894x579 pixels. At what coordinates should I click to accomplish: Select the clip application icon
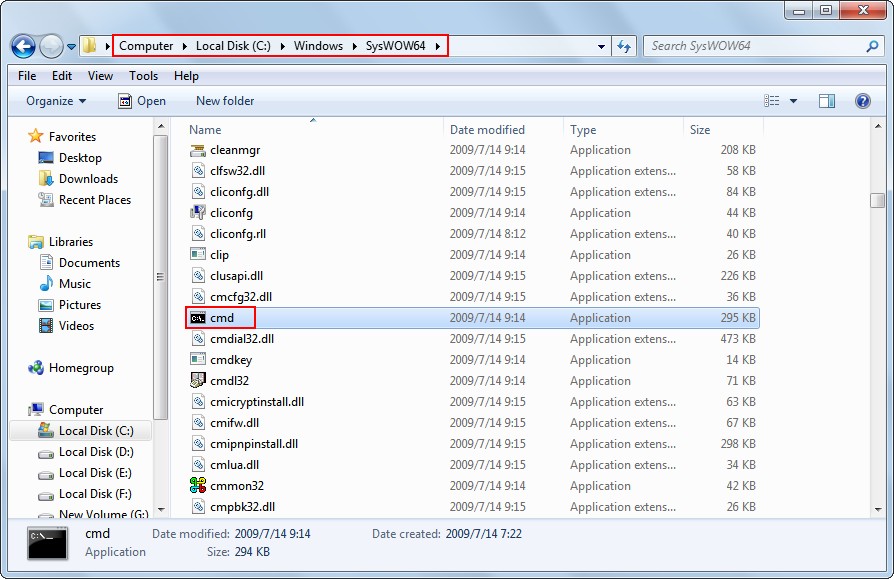(x=197, y=255)
